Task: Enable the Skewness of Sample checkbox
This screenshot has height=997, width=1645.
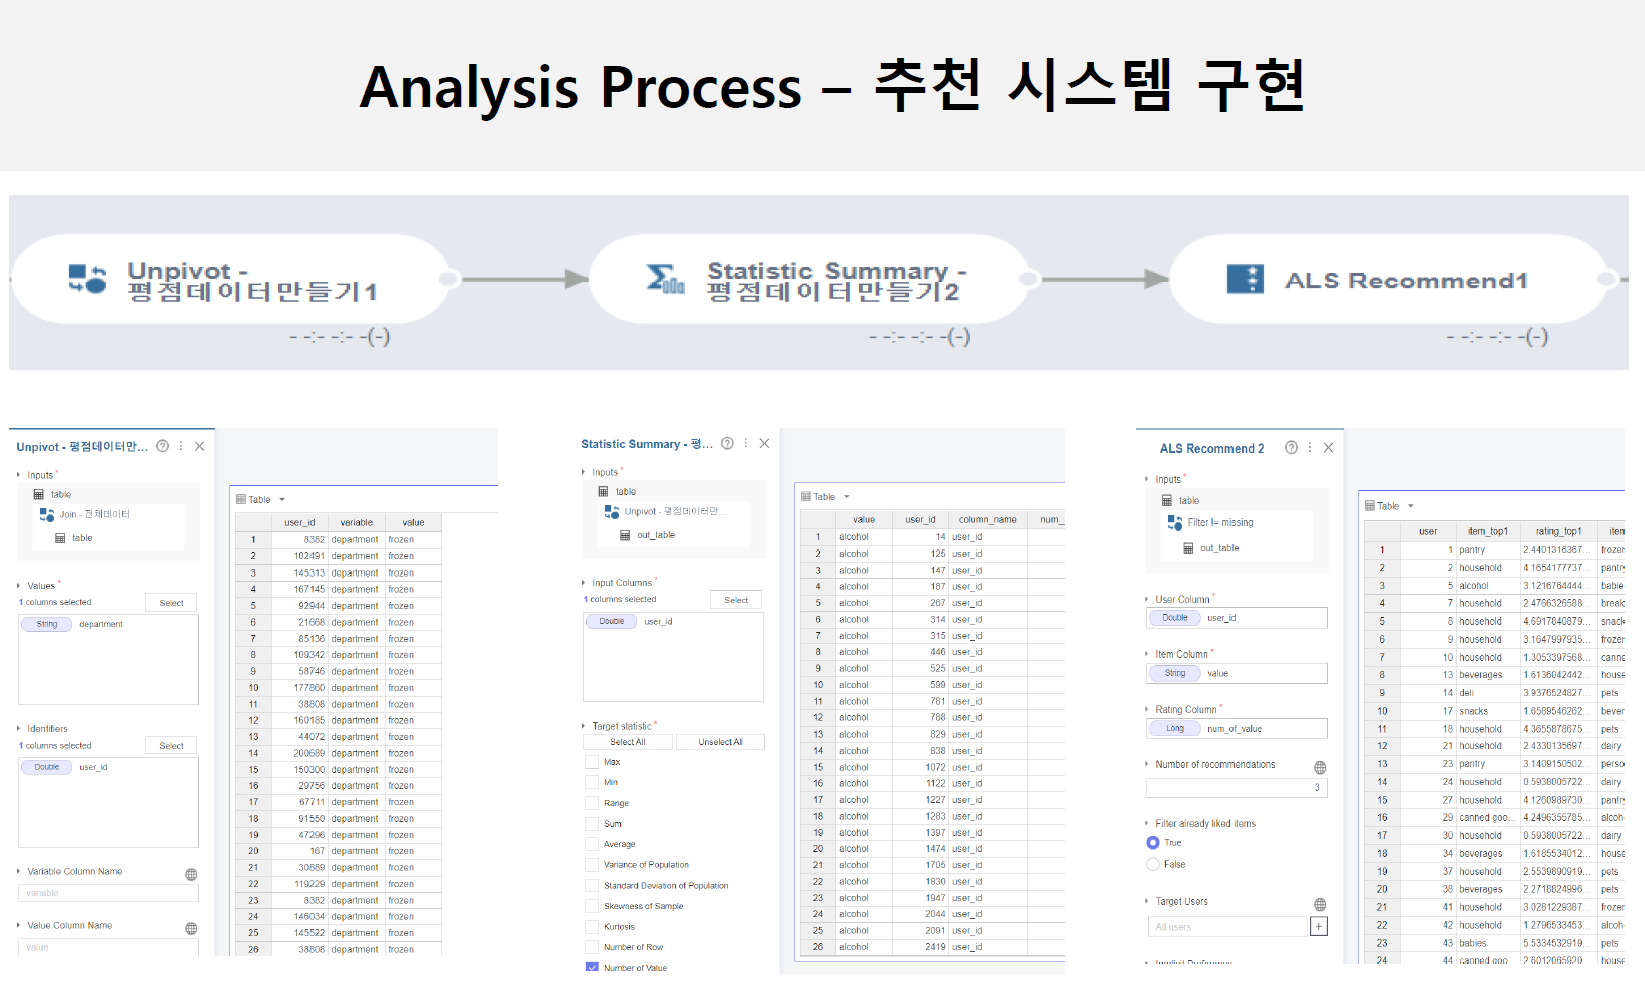Action: [x=592, y=906]
